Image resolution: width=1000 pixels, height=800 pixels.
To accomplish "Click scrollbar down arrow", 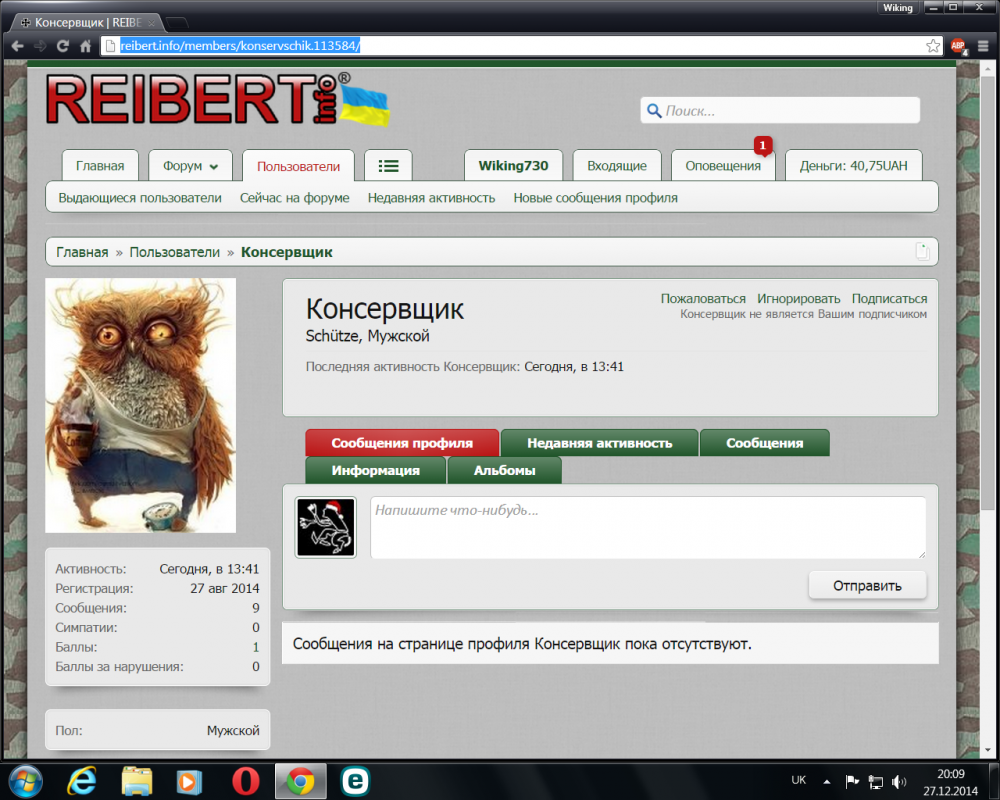I will [988, 750].
